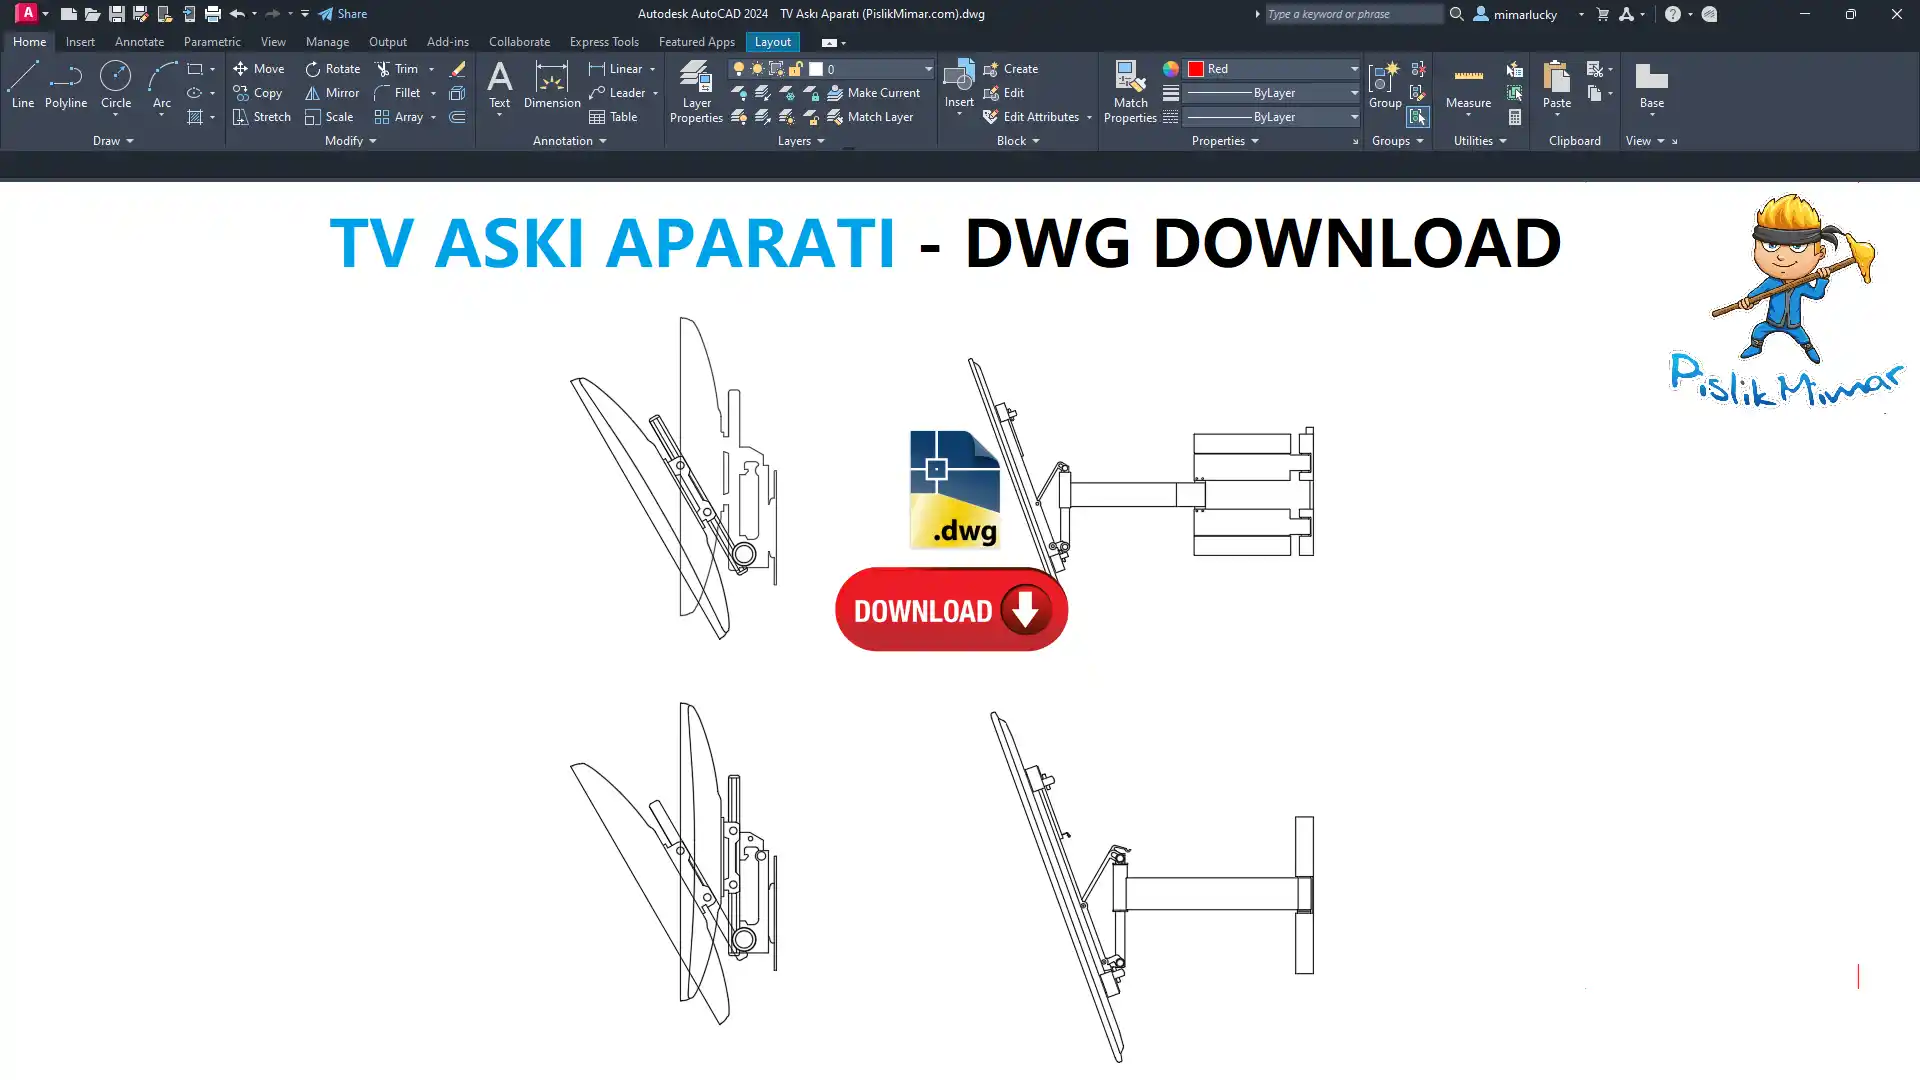
Task: Select the Measure utility
Action: (1468, 85)
